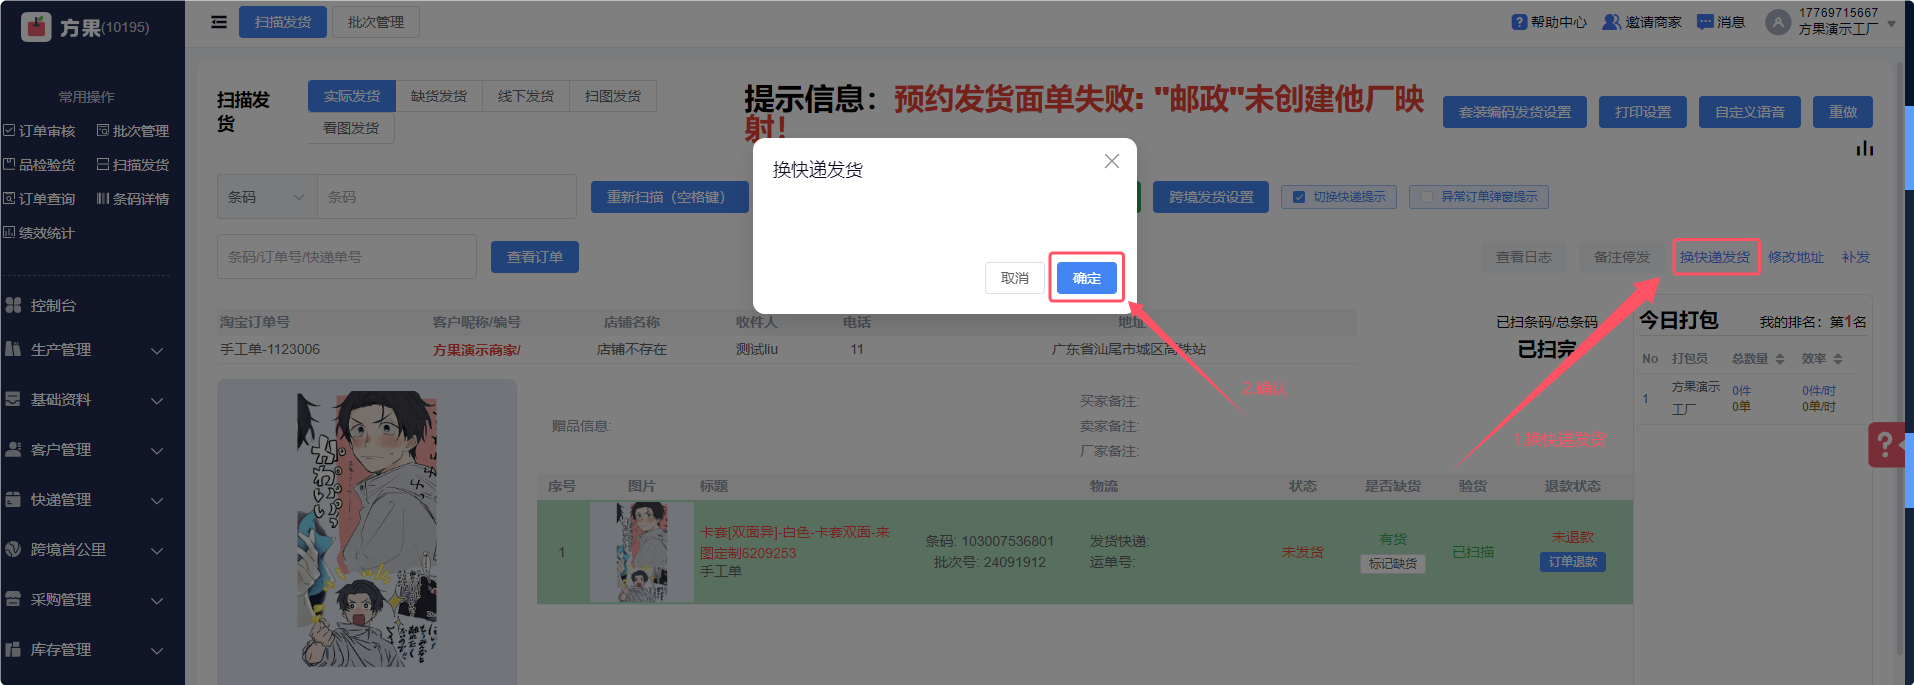
Task: Click order number 手工单-1123006
Action: coord(270,349)
